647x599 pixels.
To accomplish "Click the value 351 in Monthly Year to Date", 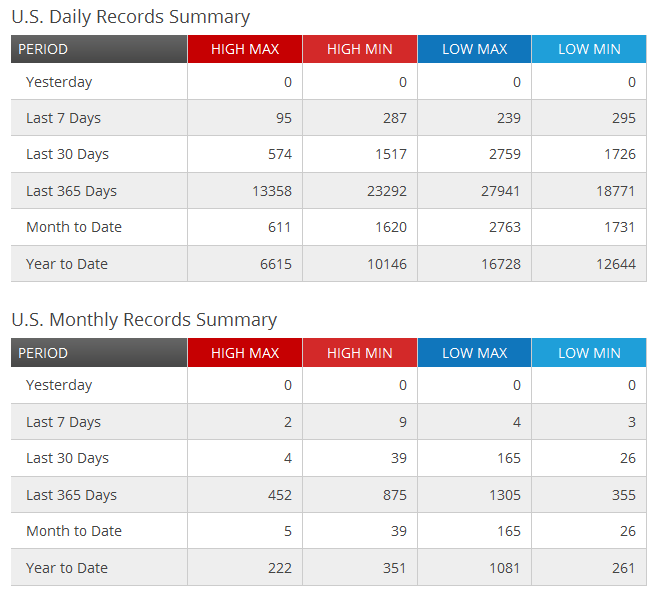I will [395, 568].
